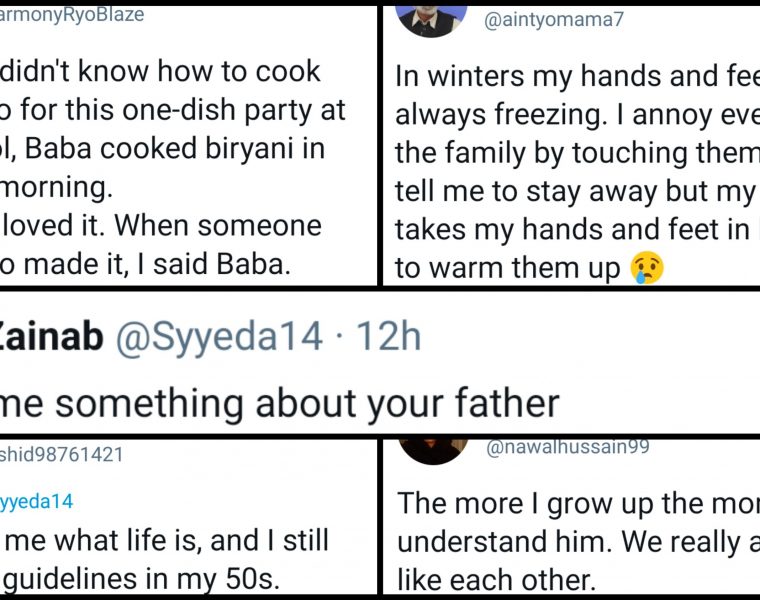
Task: Click the 'me what life is' line
Action: (x=165, y=541)
